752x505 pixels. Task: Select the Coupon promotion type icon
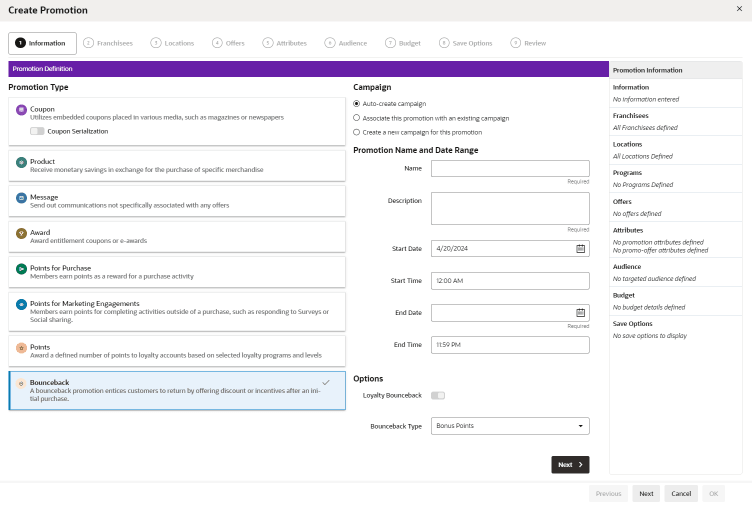pos(21,110)
